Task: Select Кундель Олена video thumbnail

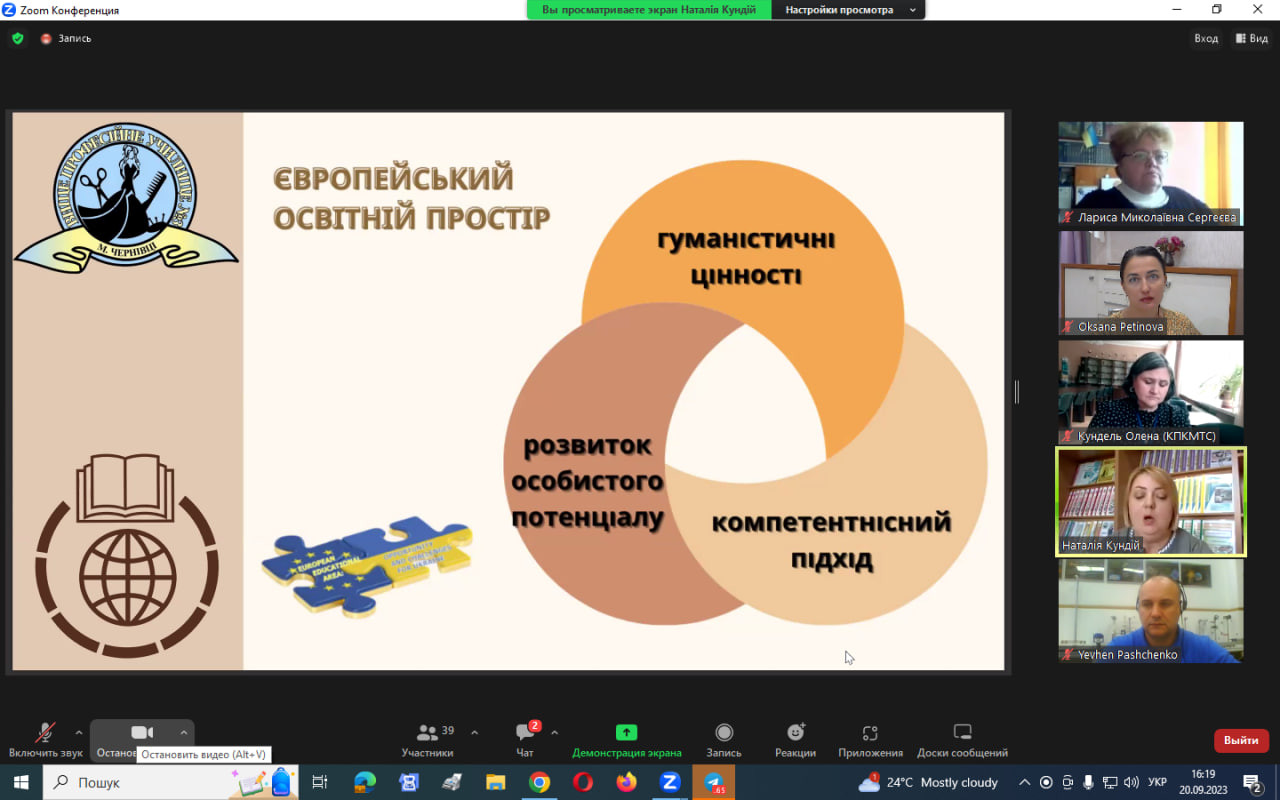Action: (x=1151, y=392)
